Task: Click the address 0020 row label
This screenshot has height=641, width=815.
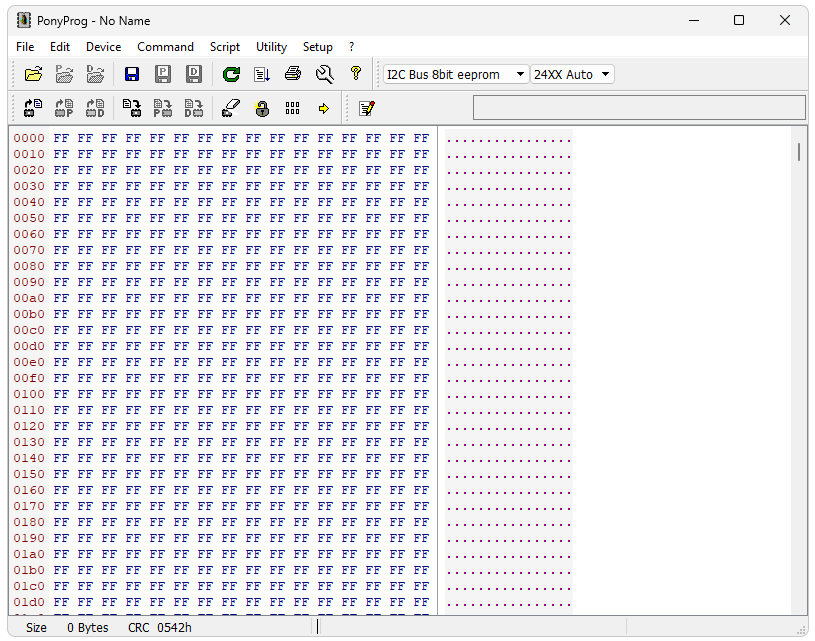Action: [x=29, y=170]
